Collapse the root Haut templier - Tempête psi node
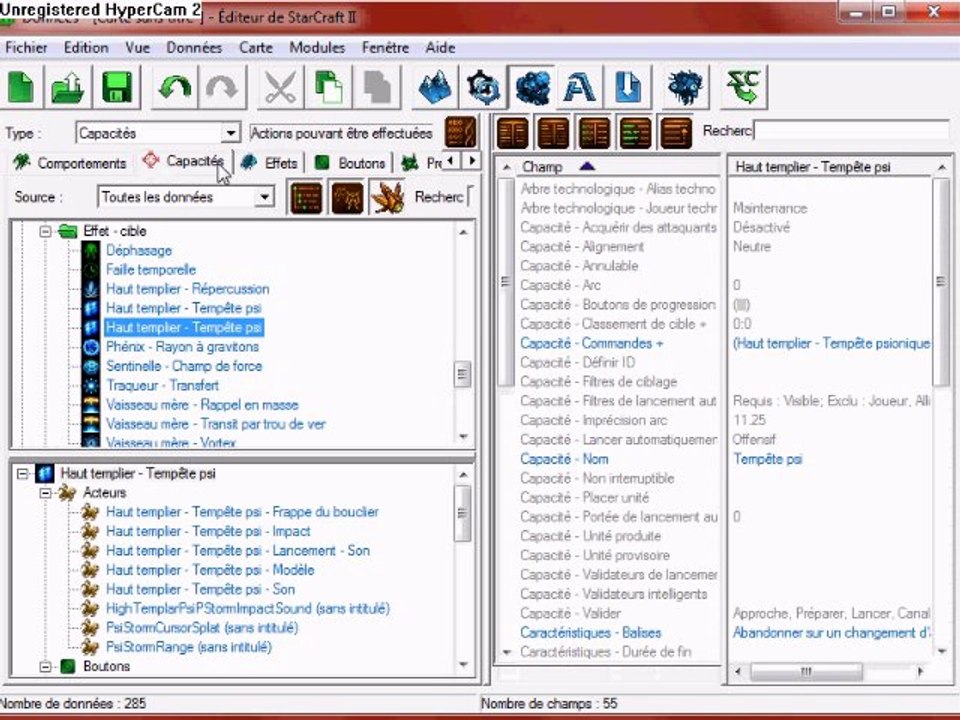Viewport: 960px width, 720px height. pos(22,474)
